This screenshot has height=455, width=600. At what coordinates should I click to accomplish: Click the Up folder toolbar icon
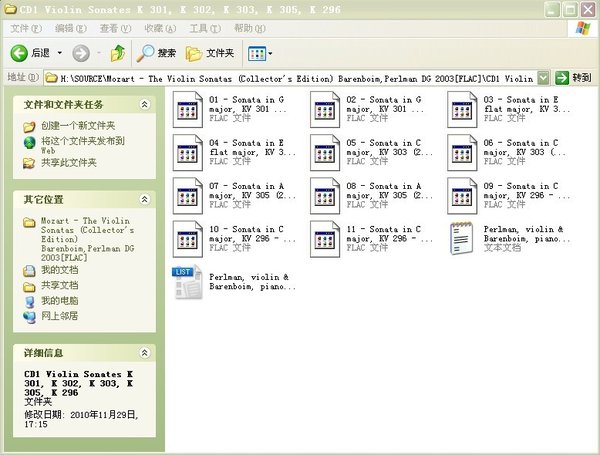pos(118,52)
